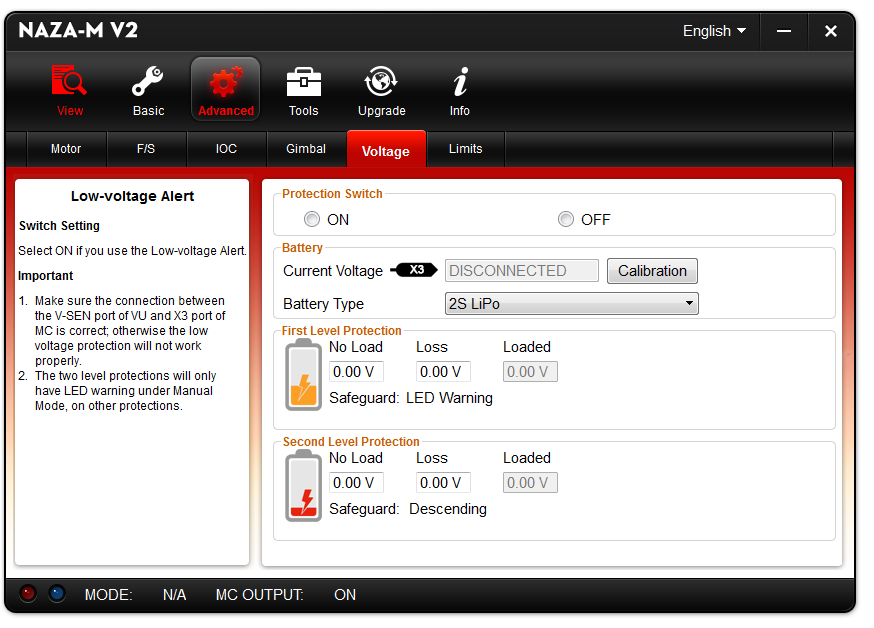This screenshot has height=628, width=874.
Task: Click First Level No Load voltage field
Action: click(x=356, y=372)
